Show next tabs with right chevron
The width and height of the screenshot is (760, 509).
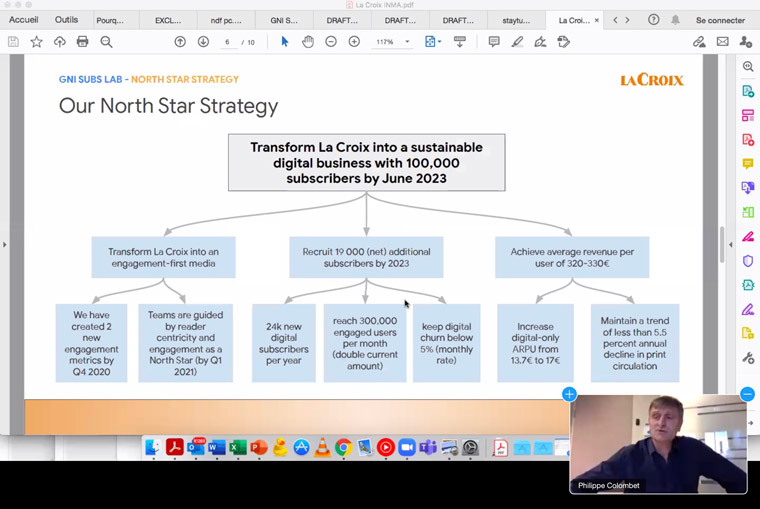coord(627,20)
